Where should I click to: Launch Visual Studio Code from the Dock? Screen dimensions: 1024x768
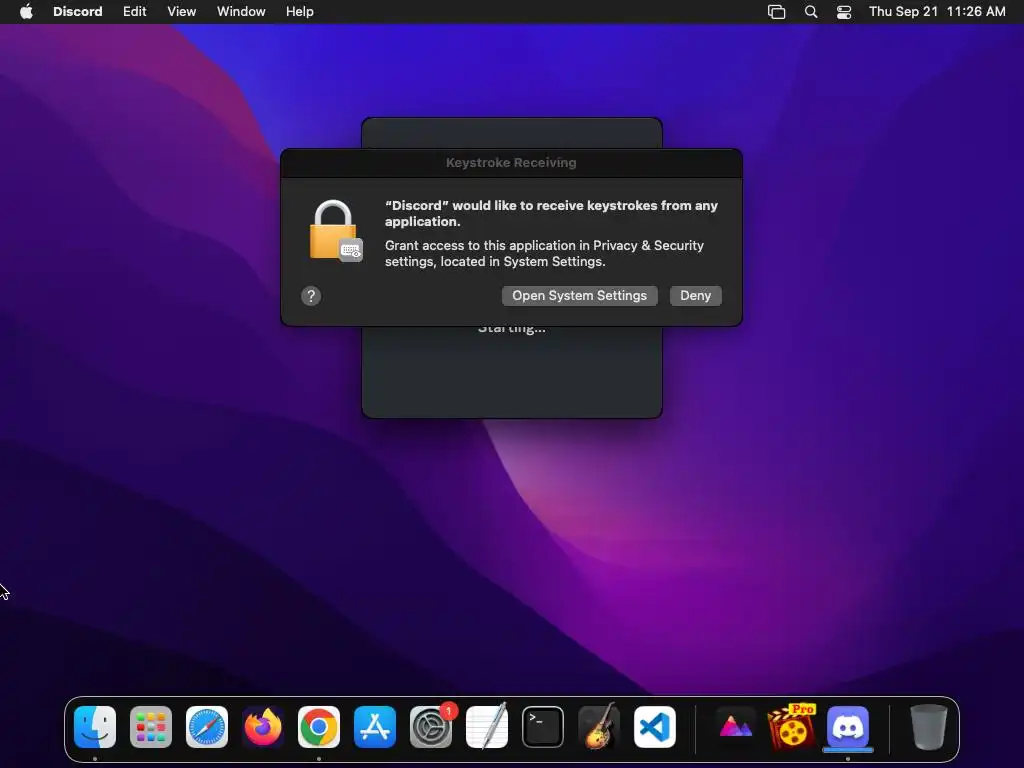coord(655,727)
